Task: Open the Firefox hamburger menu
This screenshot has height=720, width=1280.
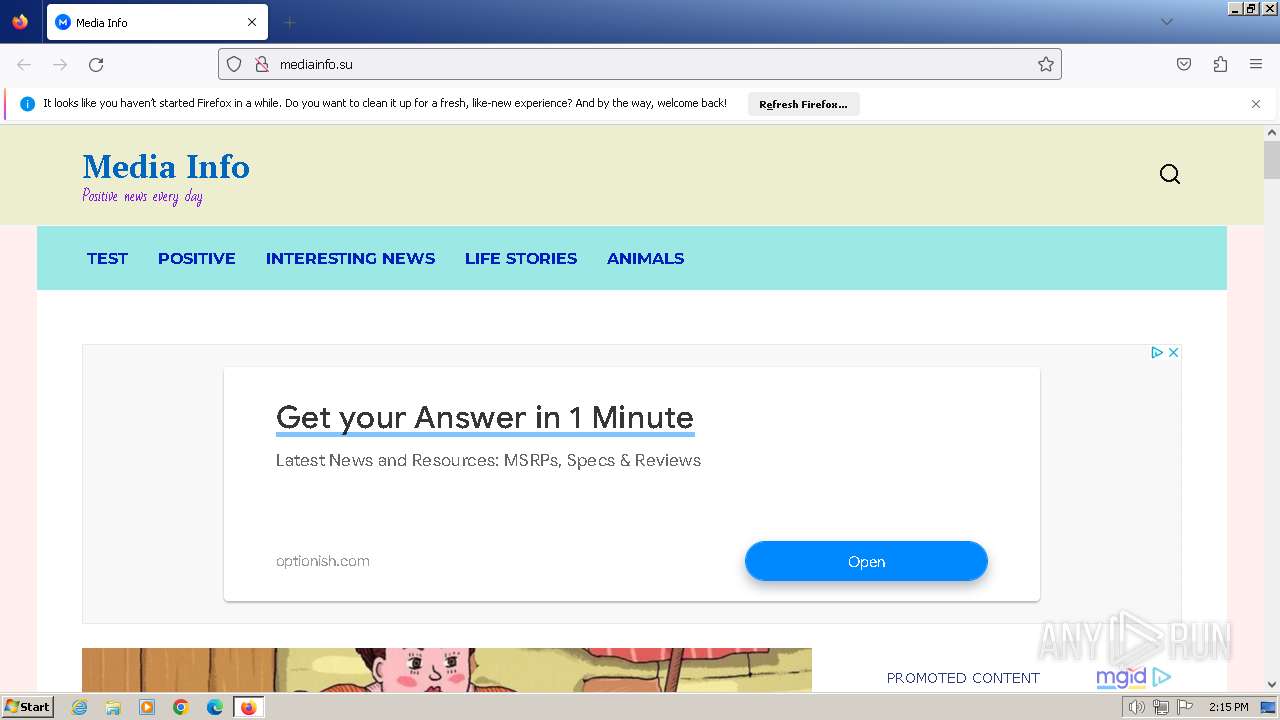Action: pyautogui.click(x=1256, y=64)
